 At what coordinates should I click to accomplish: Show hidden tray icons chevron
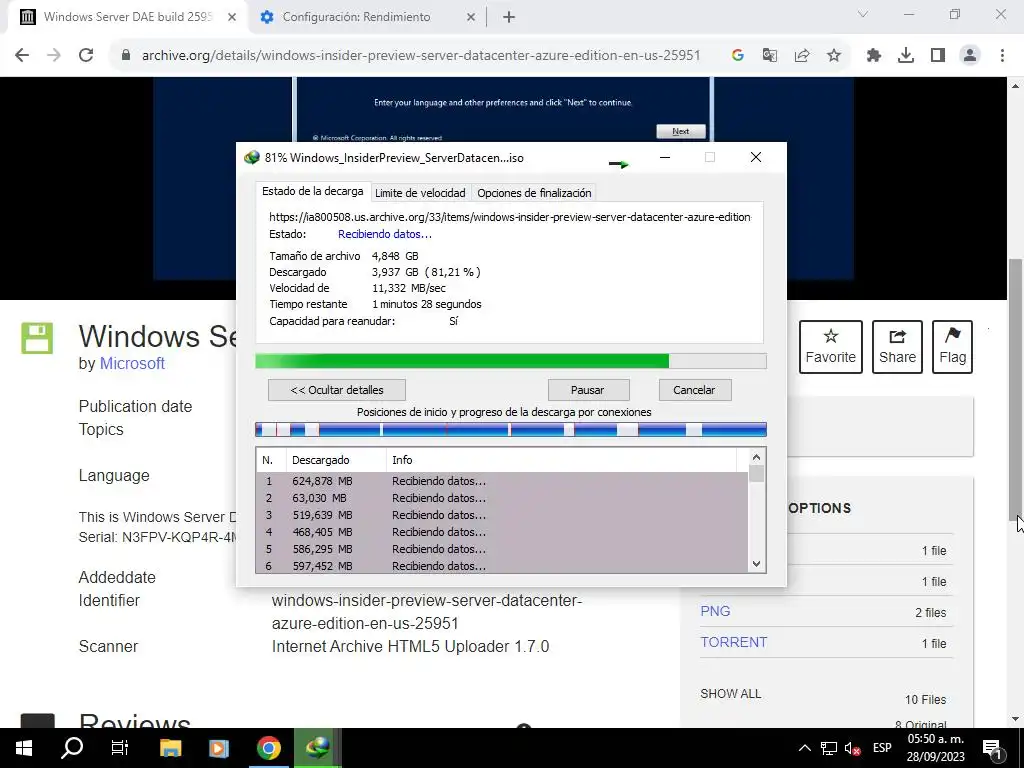(805, 748)
